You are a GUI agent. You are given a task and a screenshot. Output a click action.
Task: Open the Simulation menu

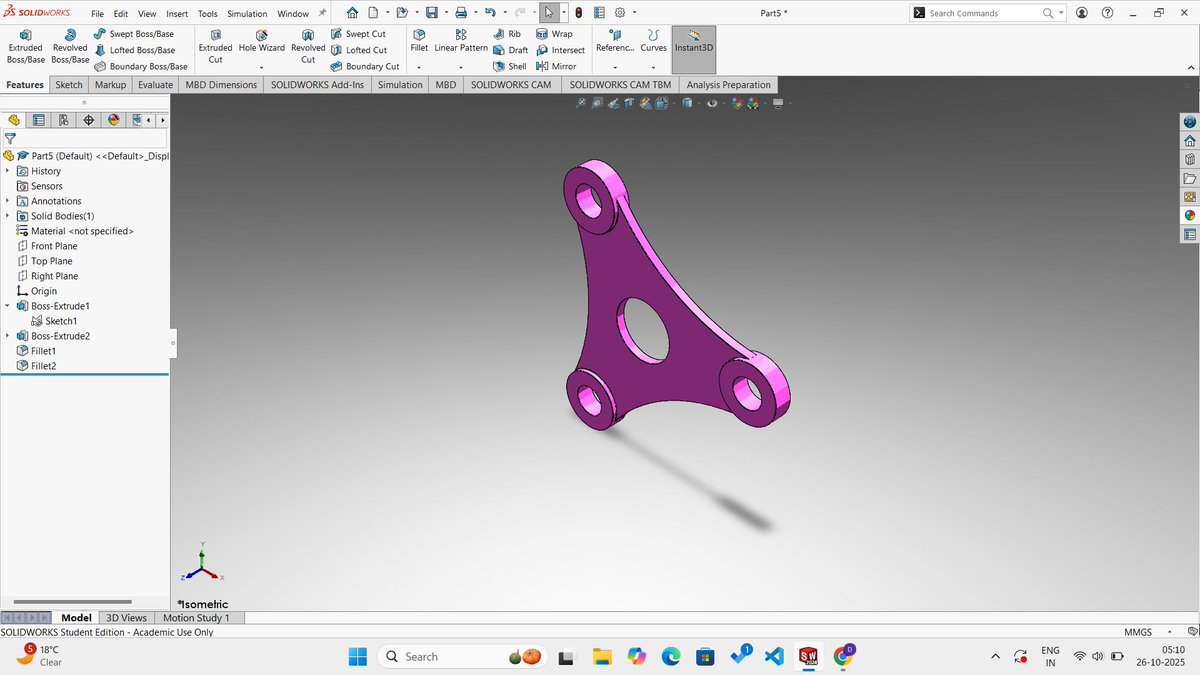(x=247, y=14)
